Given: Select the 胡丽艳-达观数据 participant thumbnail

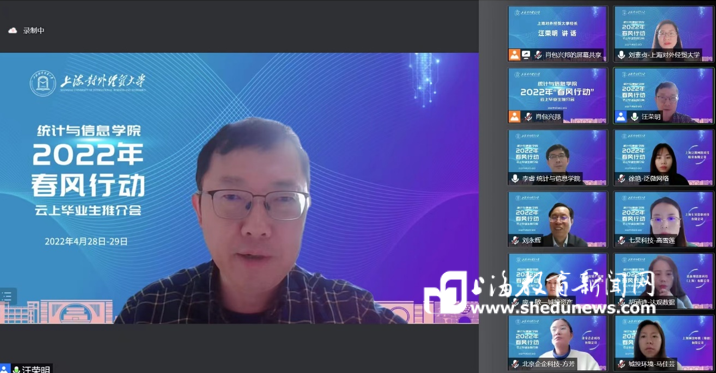Looking at the screenshot, I should [663, 281].
